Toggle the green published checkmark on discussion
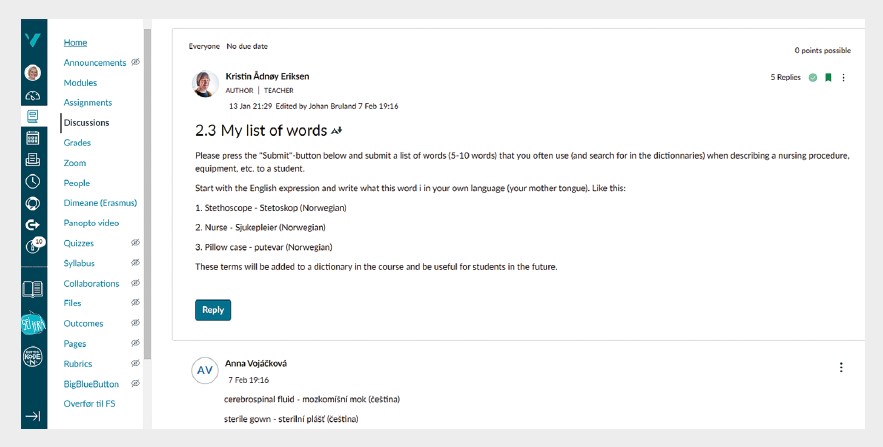Image resolution: width=883 pixels, height=447 pixels. [813, 77]
